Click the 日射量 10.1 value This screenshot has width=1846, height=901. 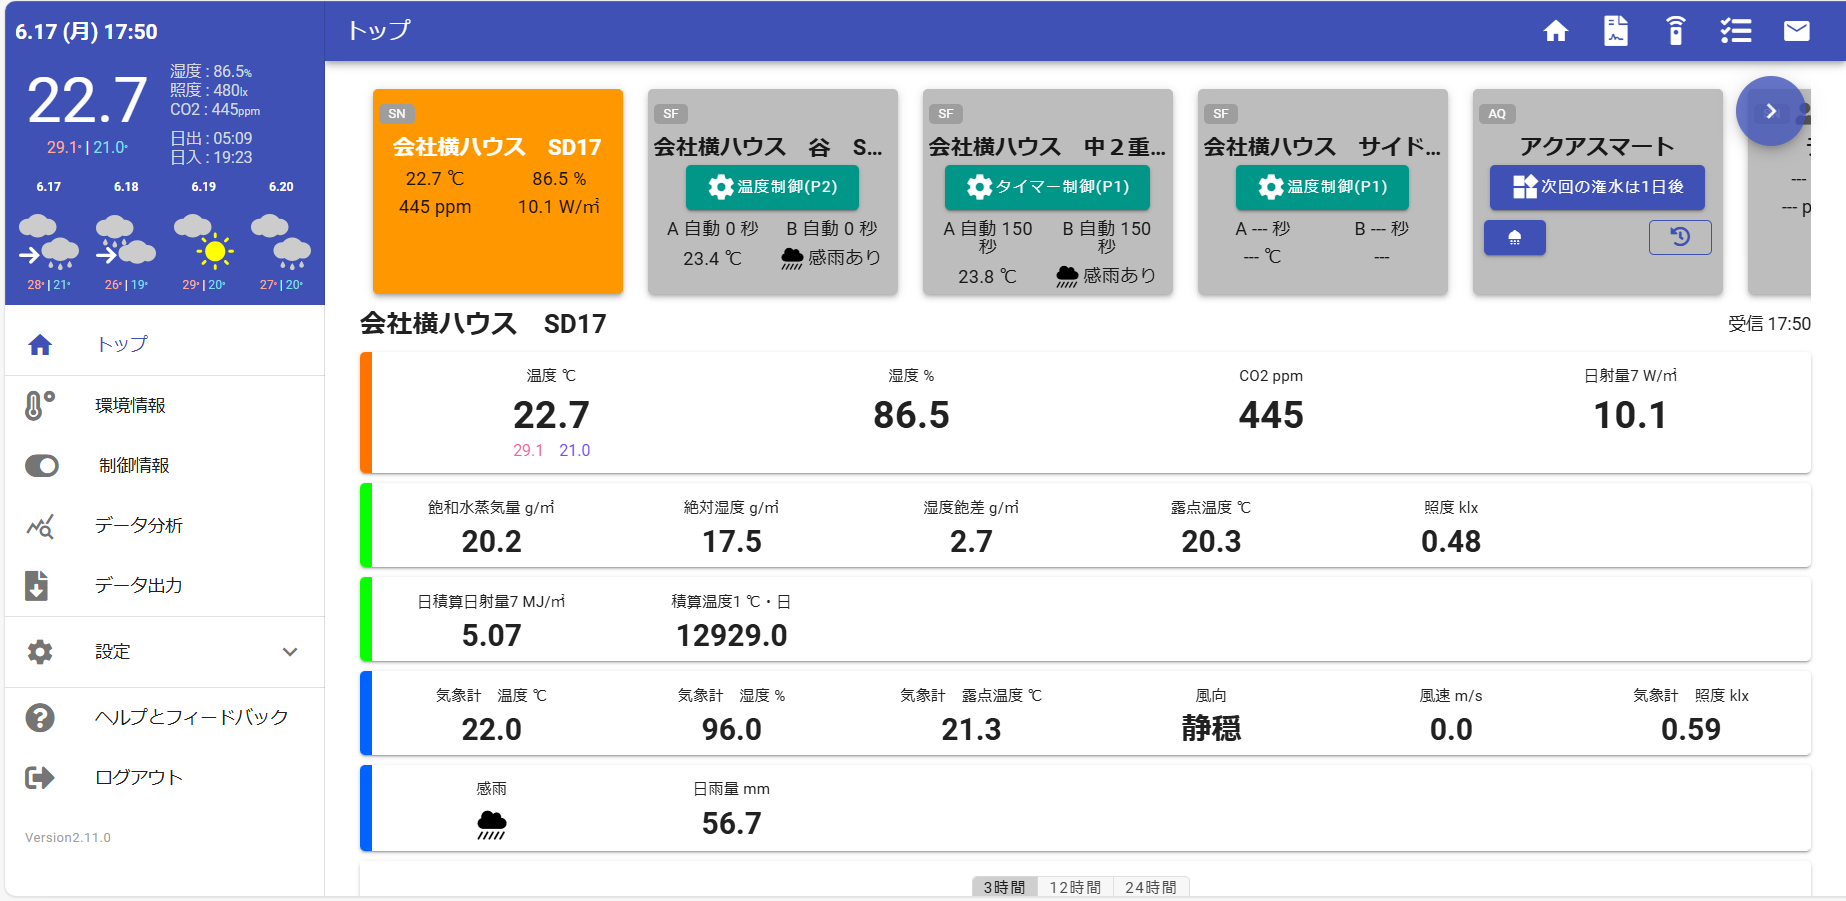pos(1630,415)
